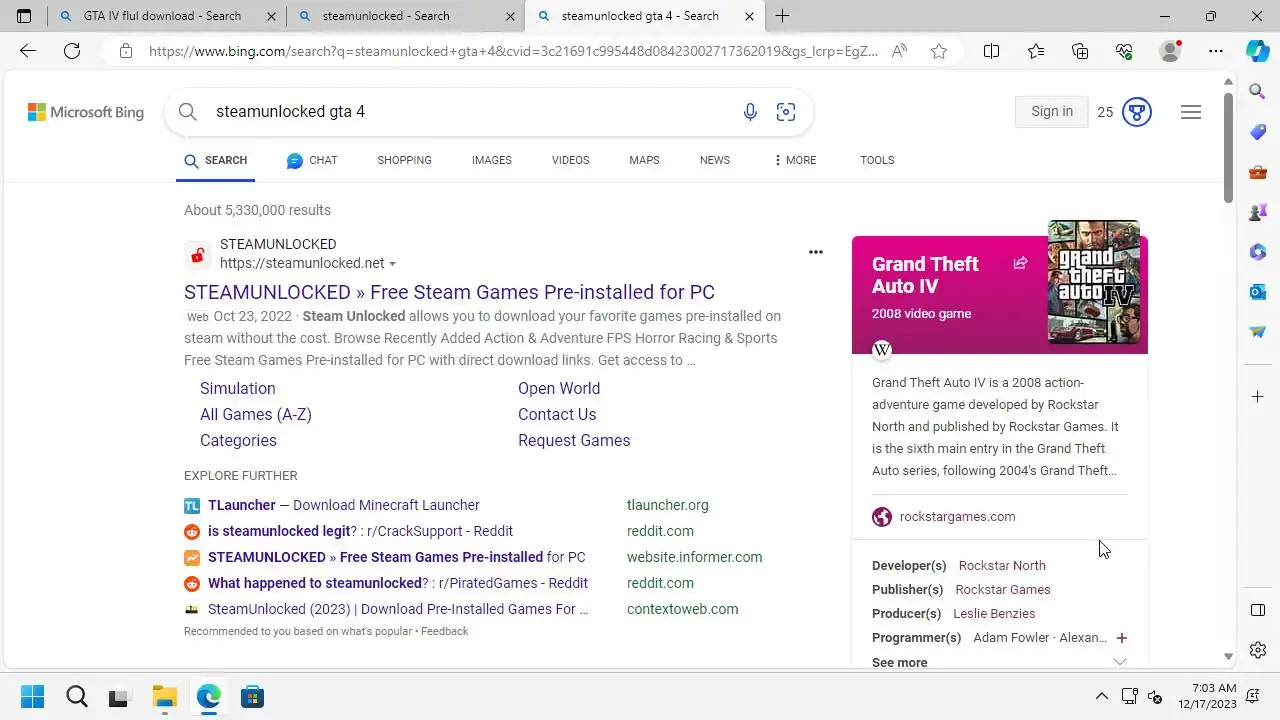Switch to the CHAT tab

[312, 160]
